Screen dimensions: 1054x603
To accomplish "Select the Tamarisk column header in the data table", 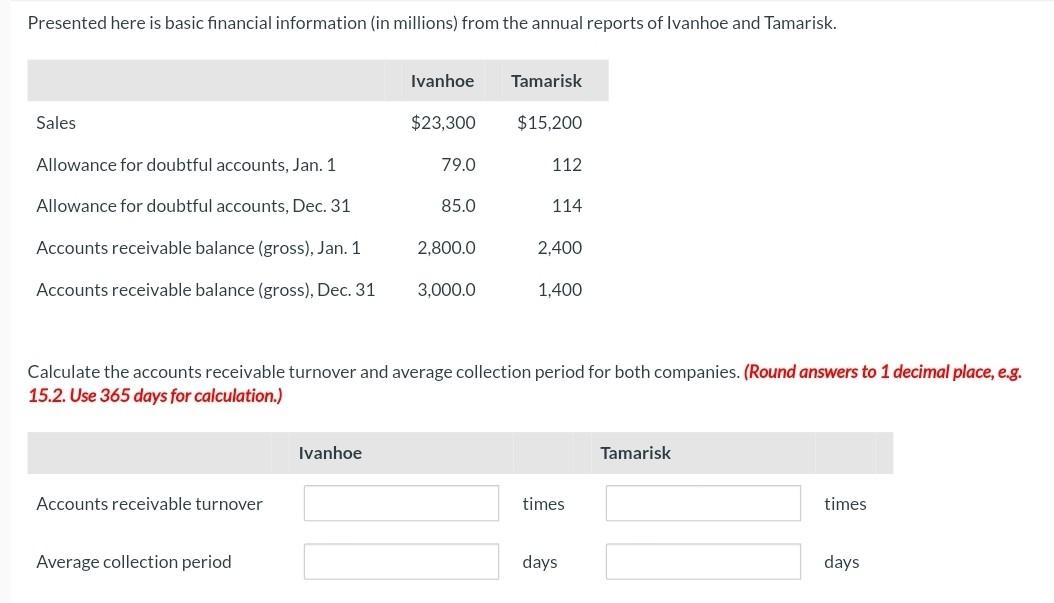I will [546, 81].
